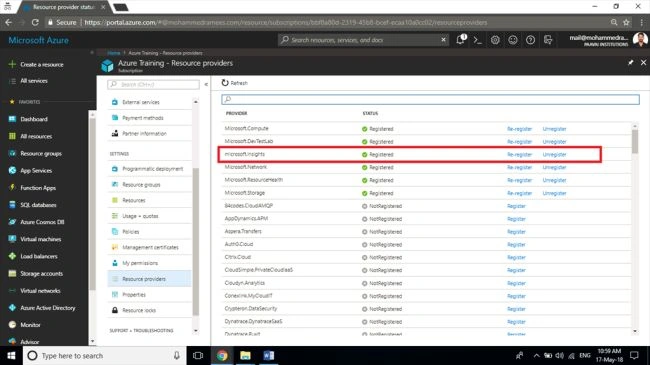Focus the top Search resources field

point(363,40)
